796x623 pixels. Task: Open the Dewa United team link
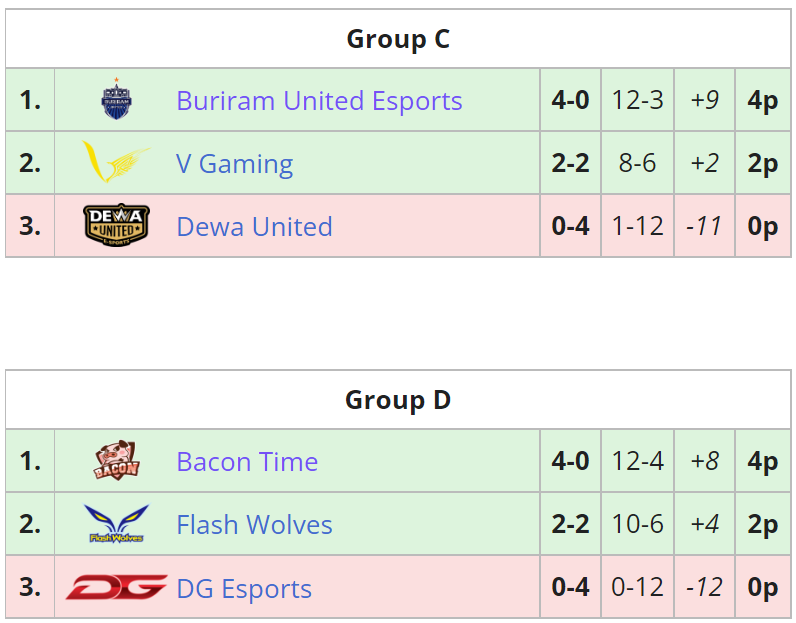[254, 226]
